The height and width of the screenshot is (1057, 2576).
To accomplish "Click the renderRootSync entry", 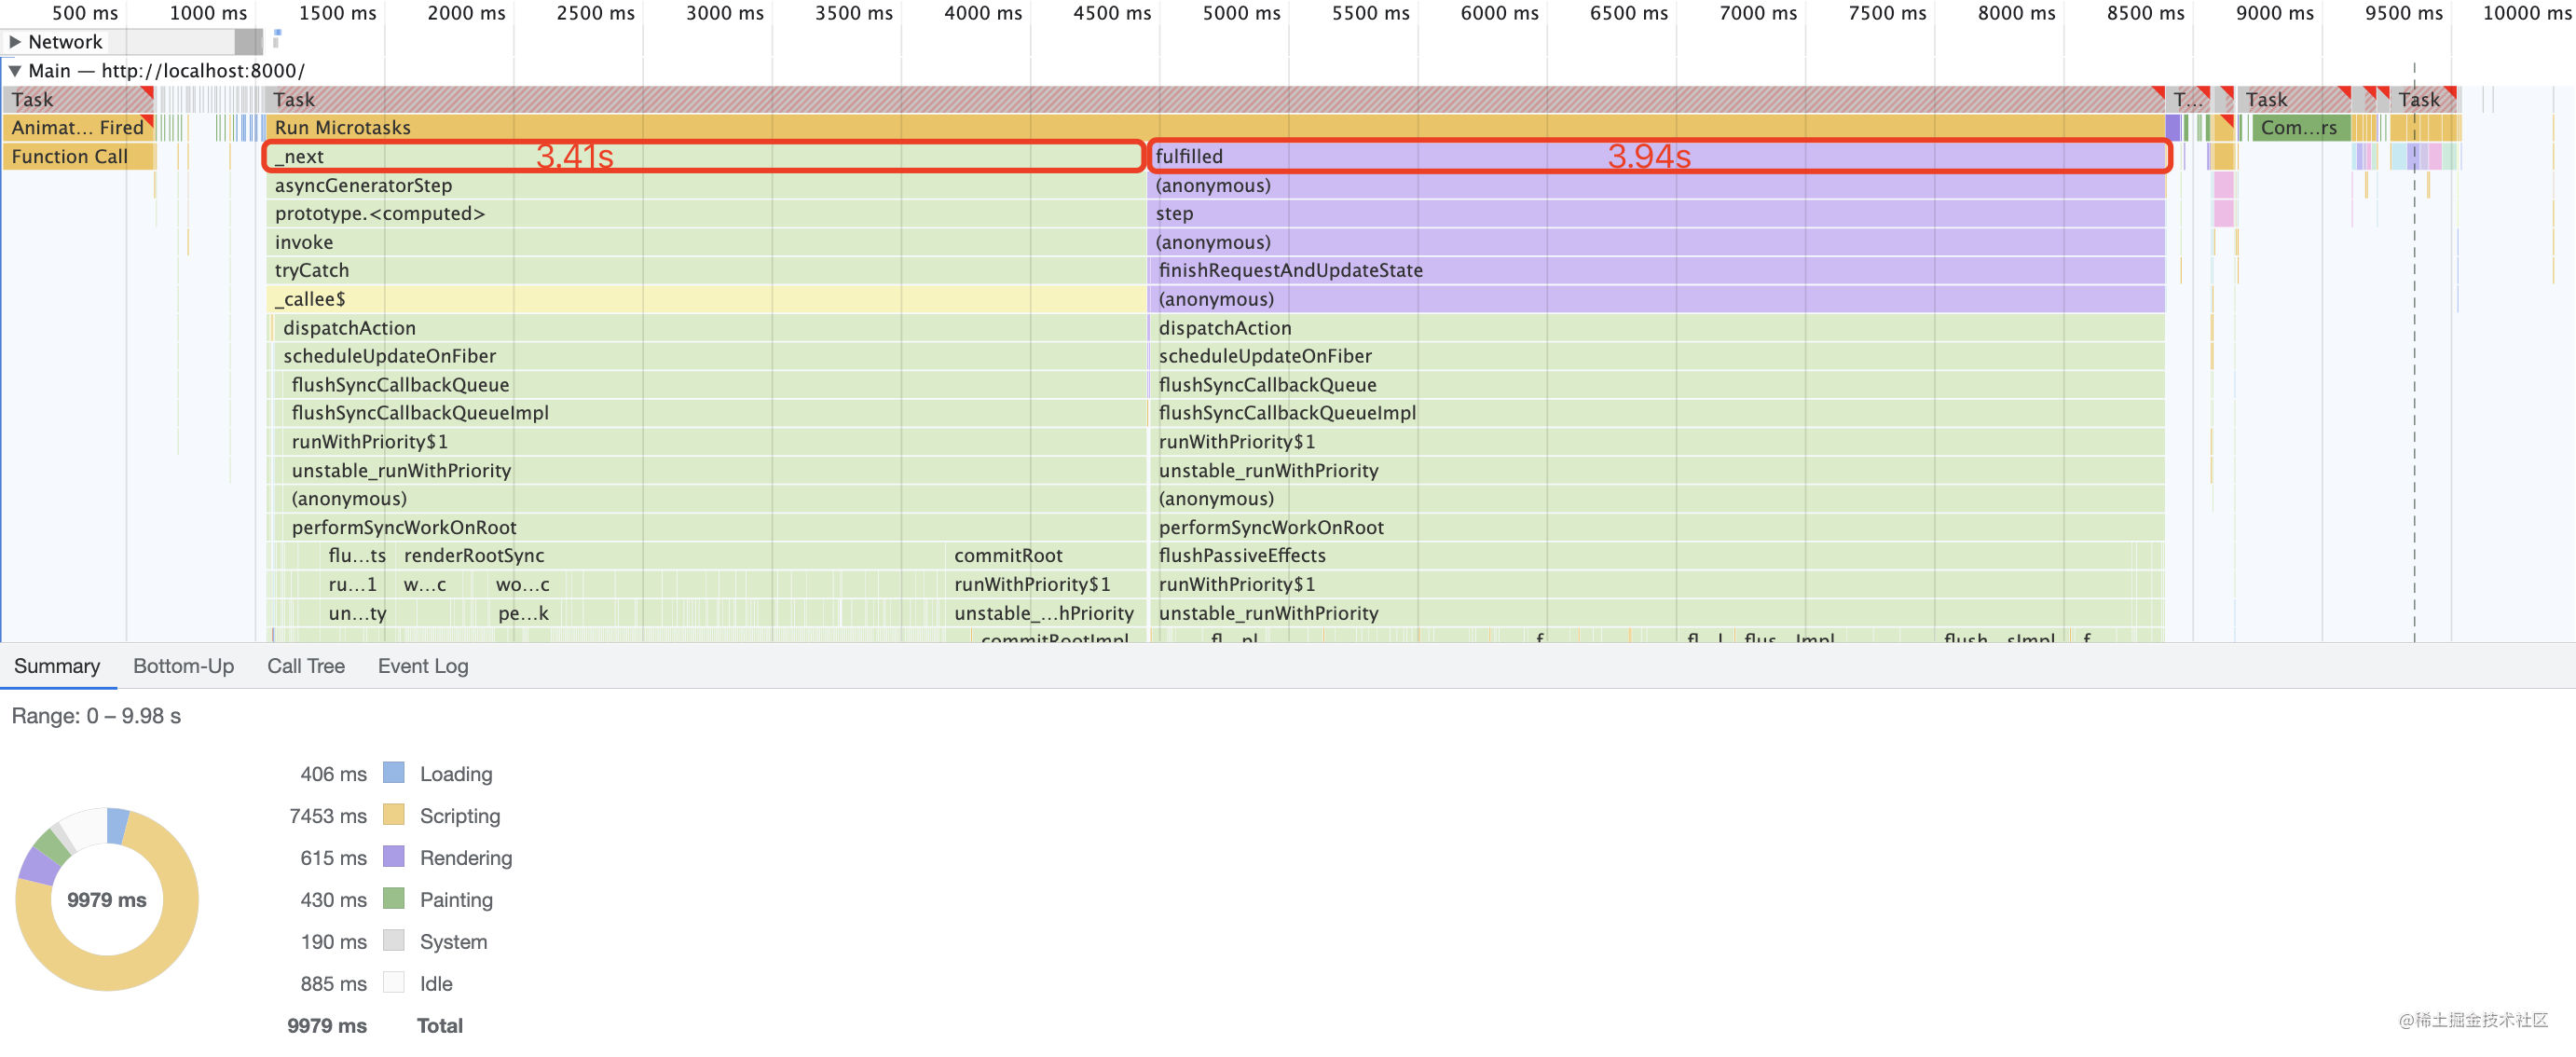I will (474, 556).
